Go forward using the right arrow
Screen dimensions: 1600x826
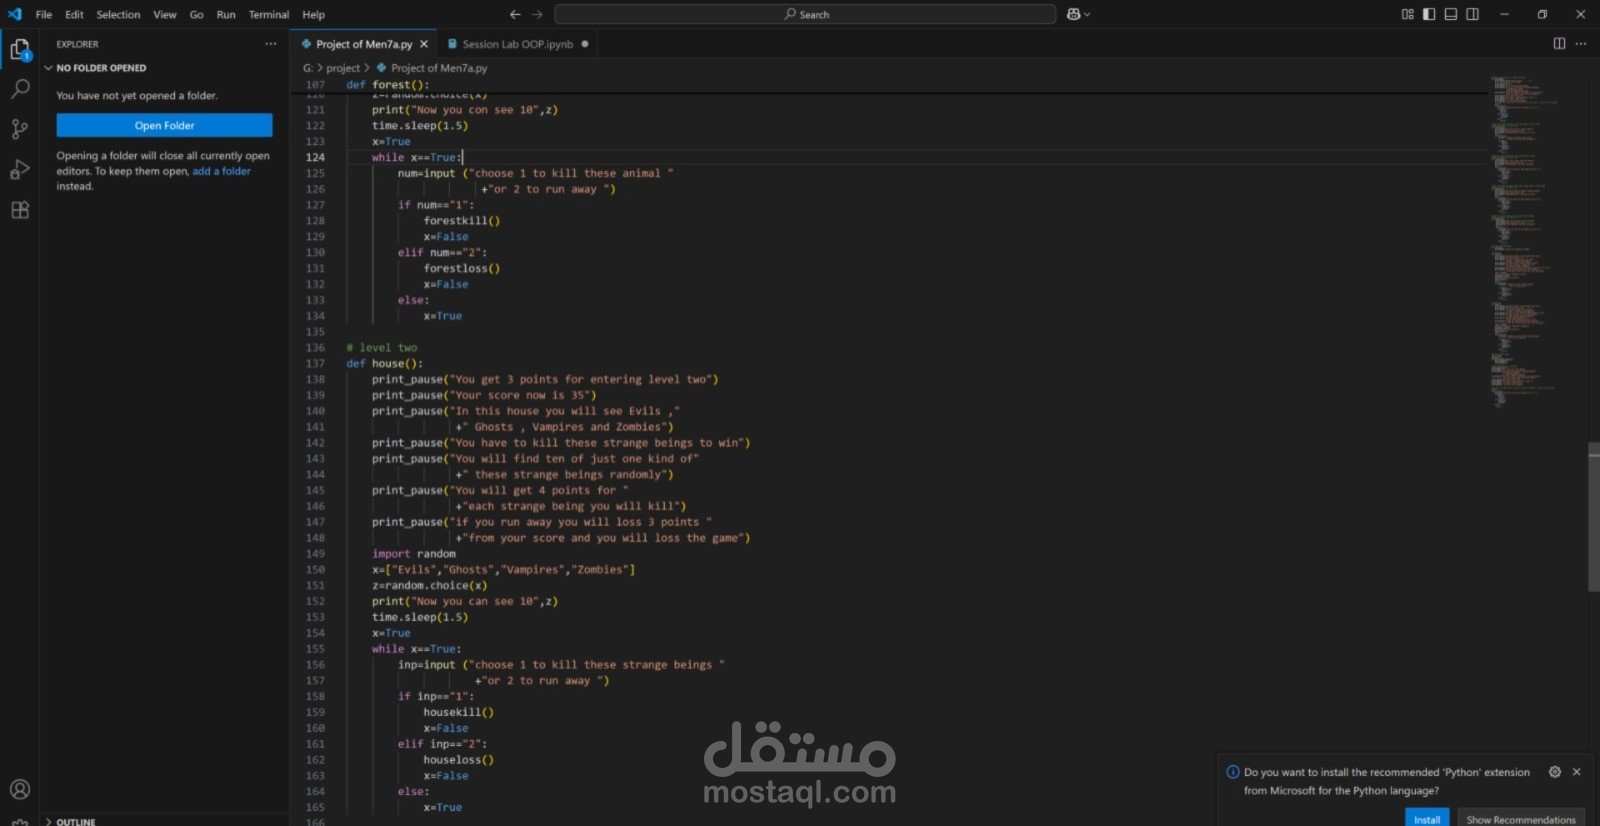[x=537, y=14]
